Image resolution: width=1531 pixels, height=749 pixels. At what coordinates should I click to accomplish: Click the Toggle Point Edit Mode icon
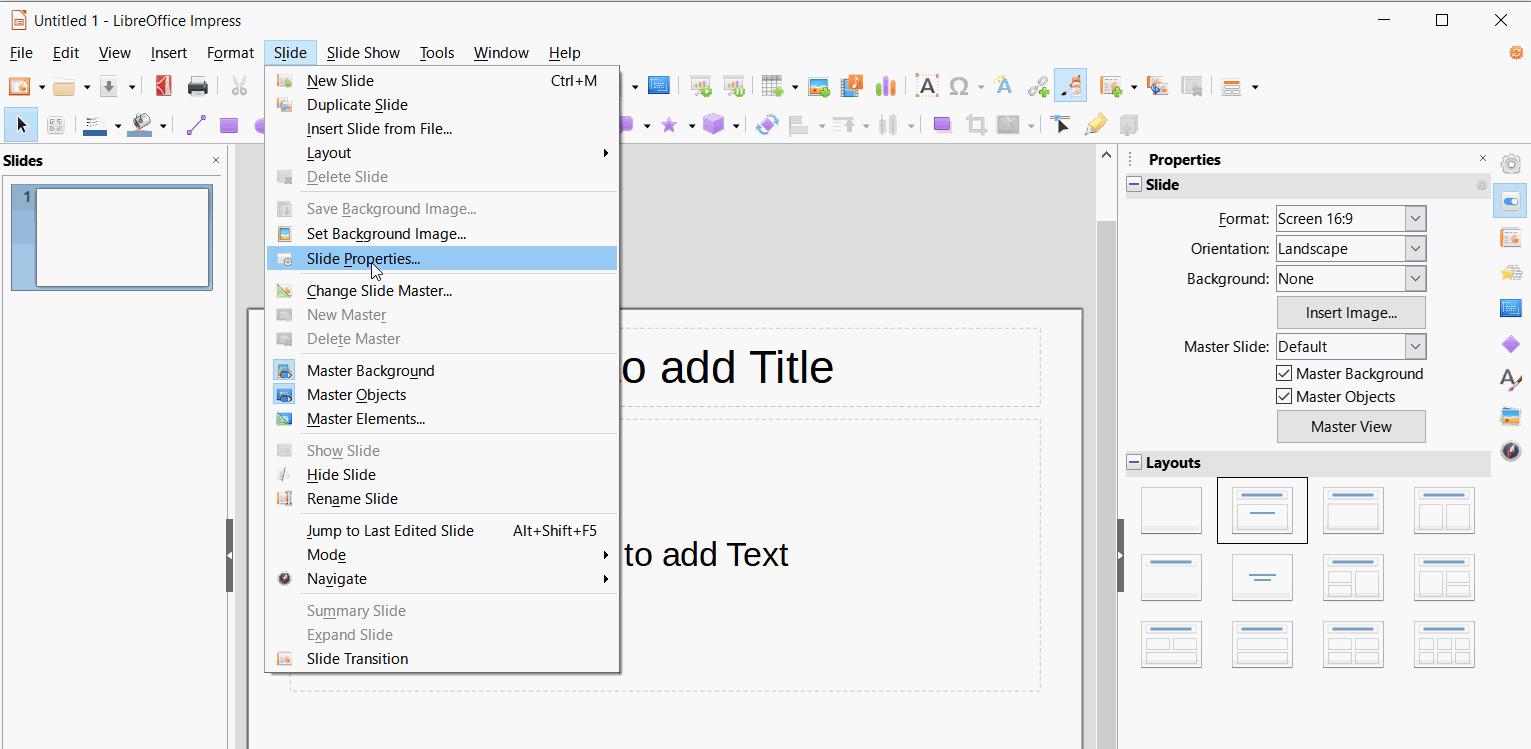pyautogui.click(x=1061, y=125)
